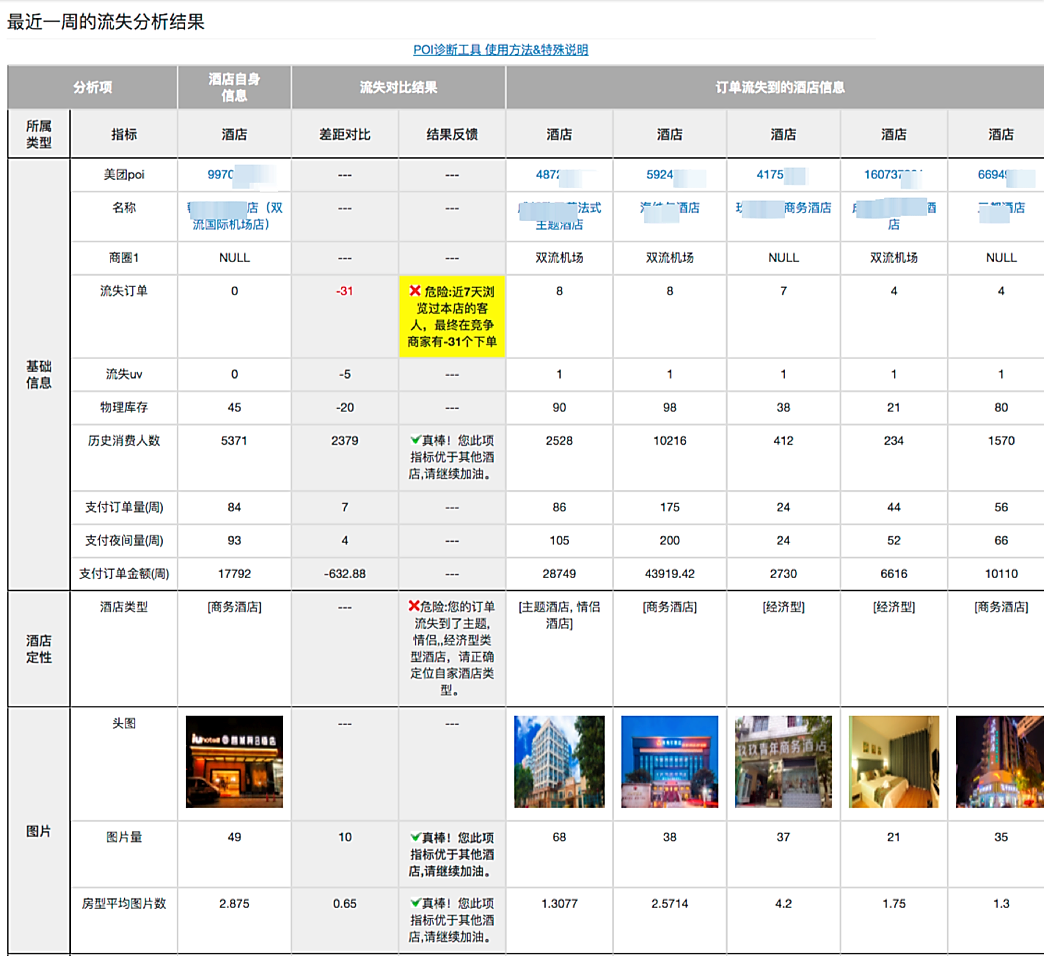Click the 订单流失到的酒店信息 column header
1044x956 pixels.
(x=780, y=87)
